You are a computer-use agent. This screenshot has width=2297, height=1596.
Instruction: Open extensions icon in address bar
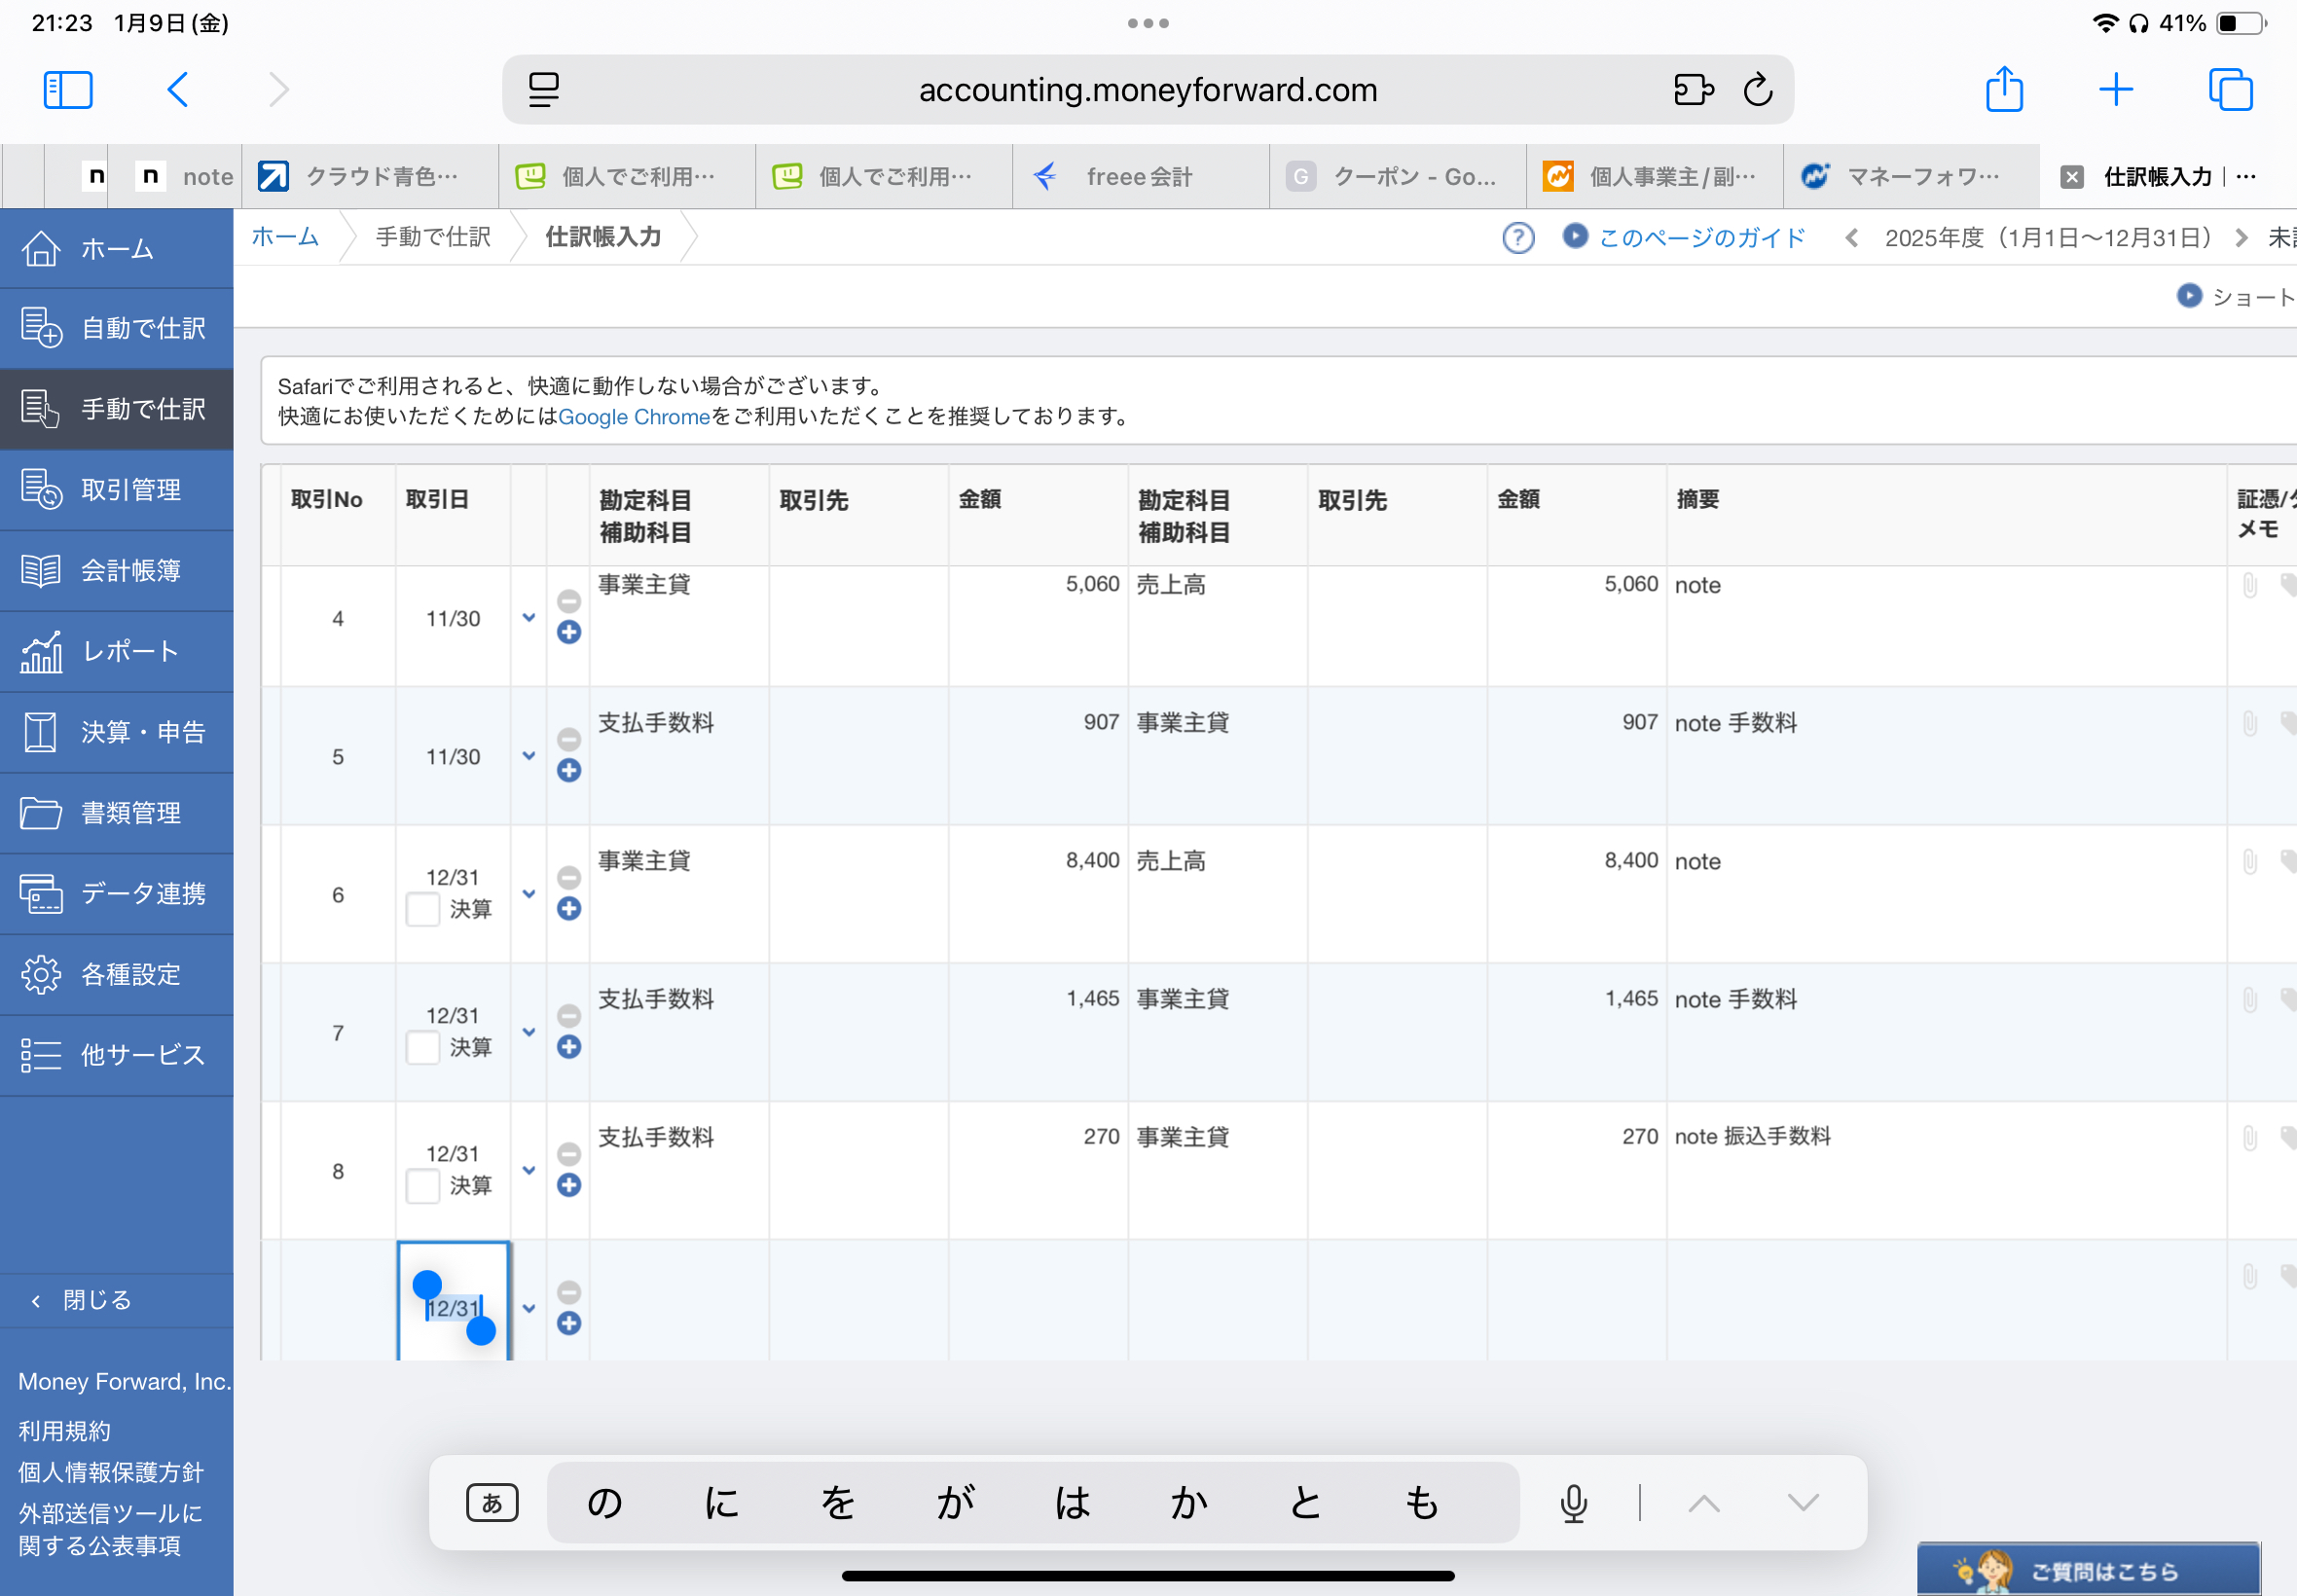pos(1693,90)
